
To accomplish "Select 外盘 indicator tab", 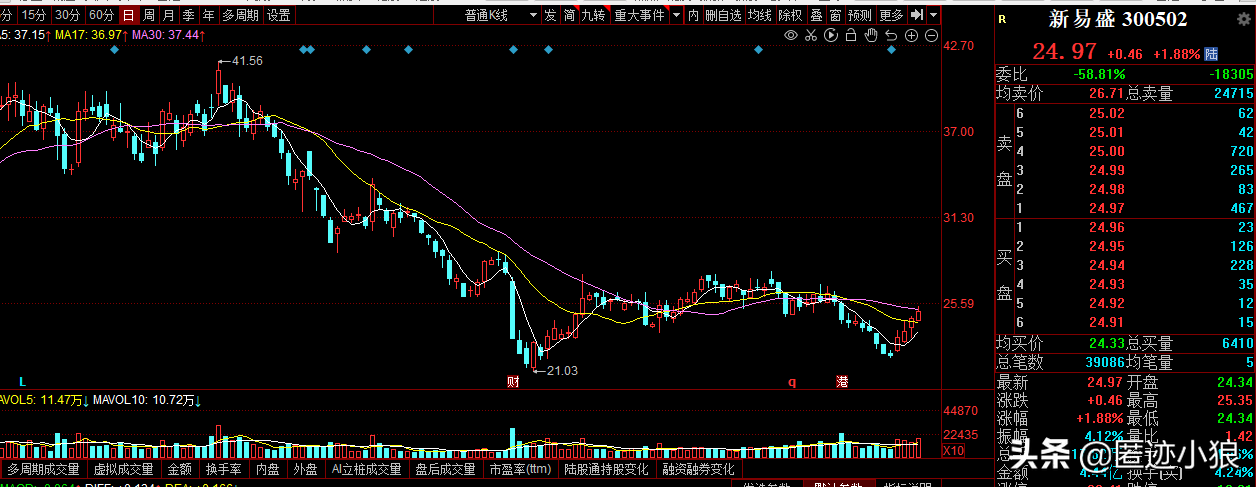I will 305,469.
